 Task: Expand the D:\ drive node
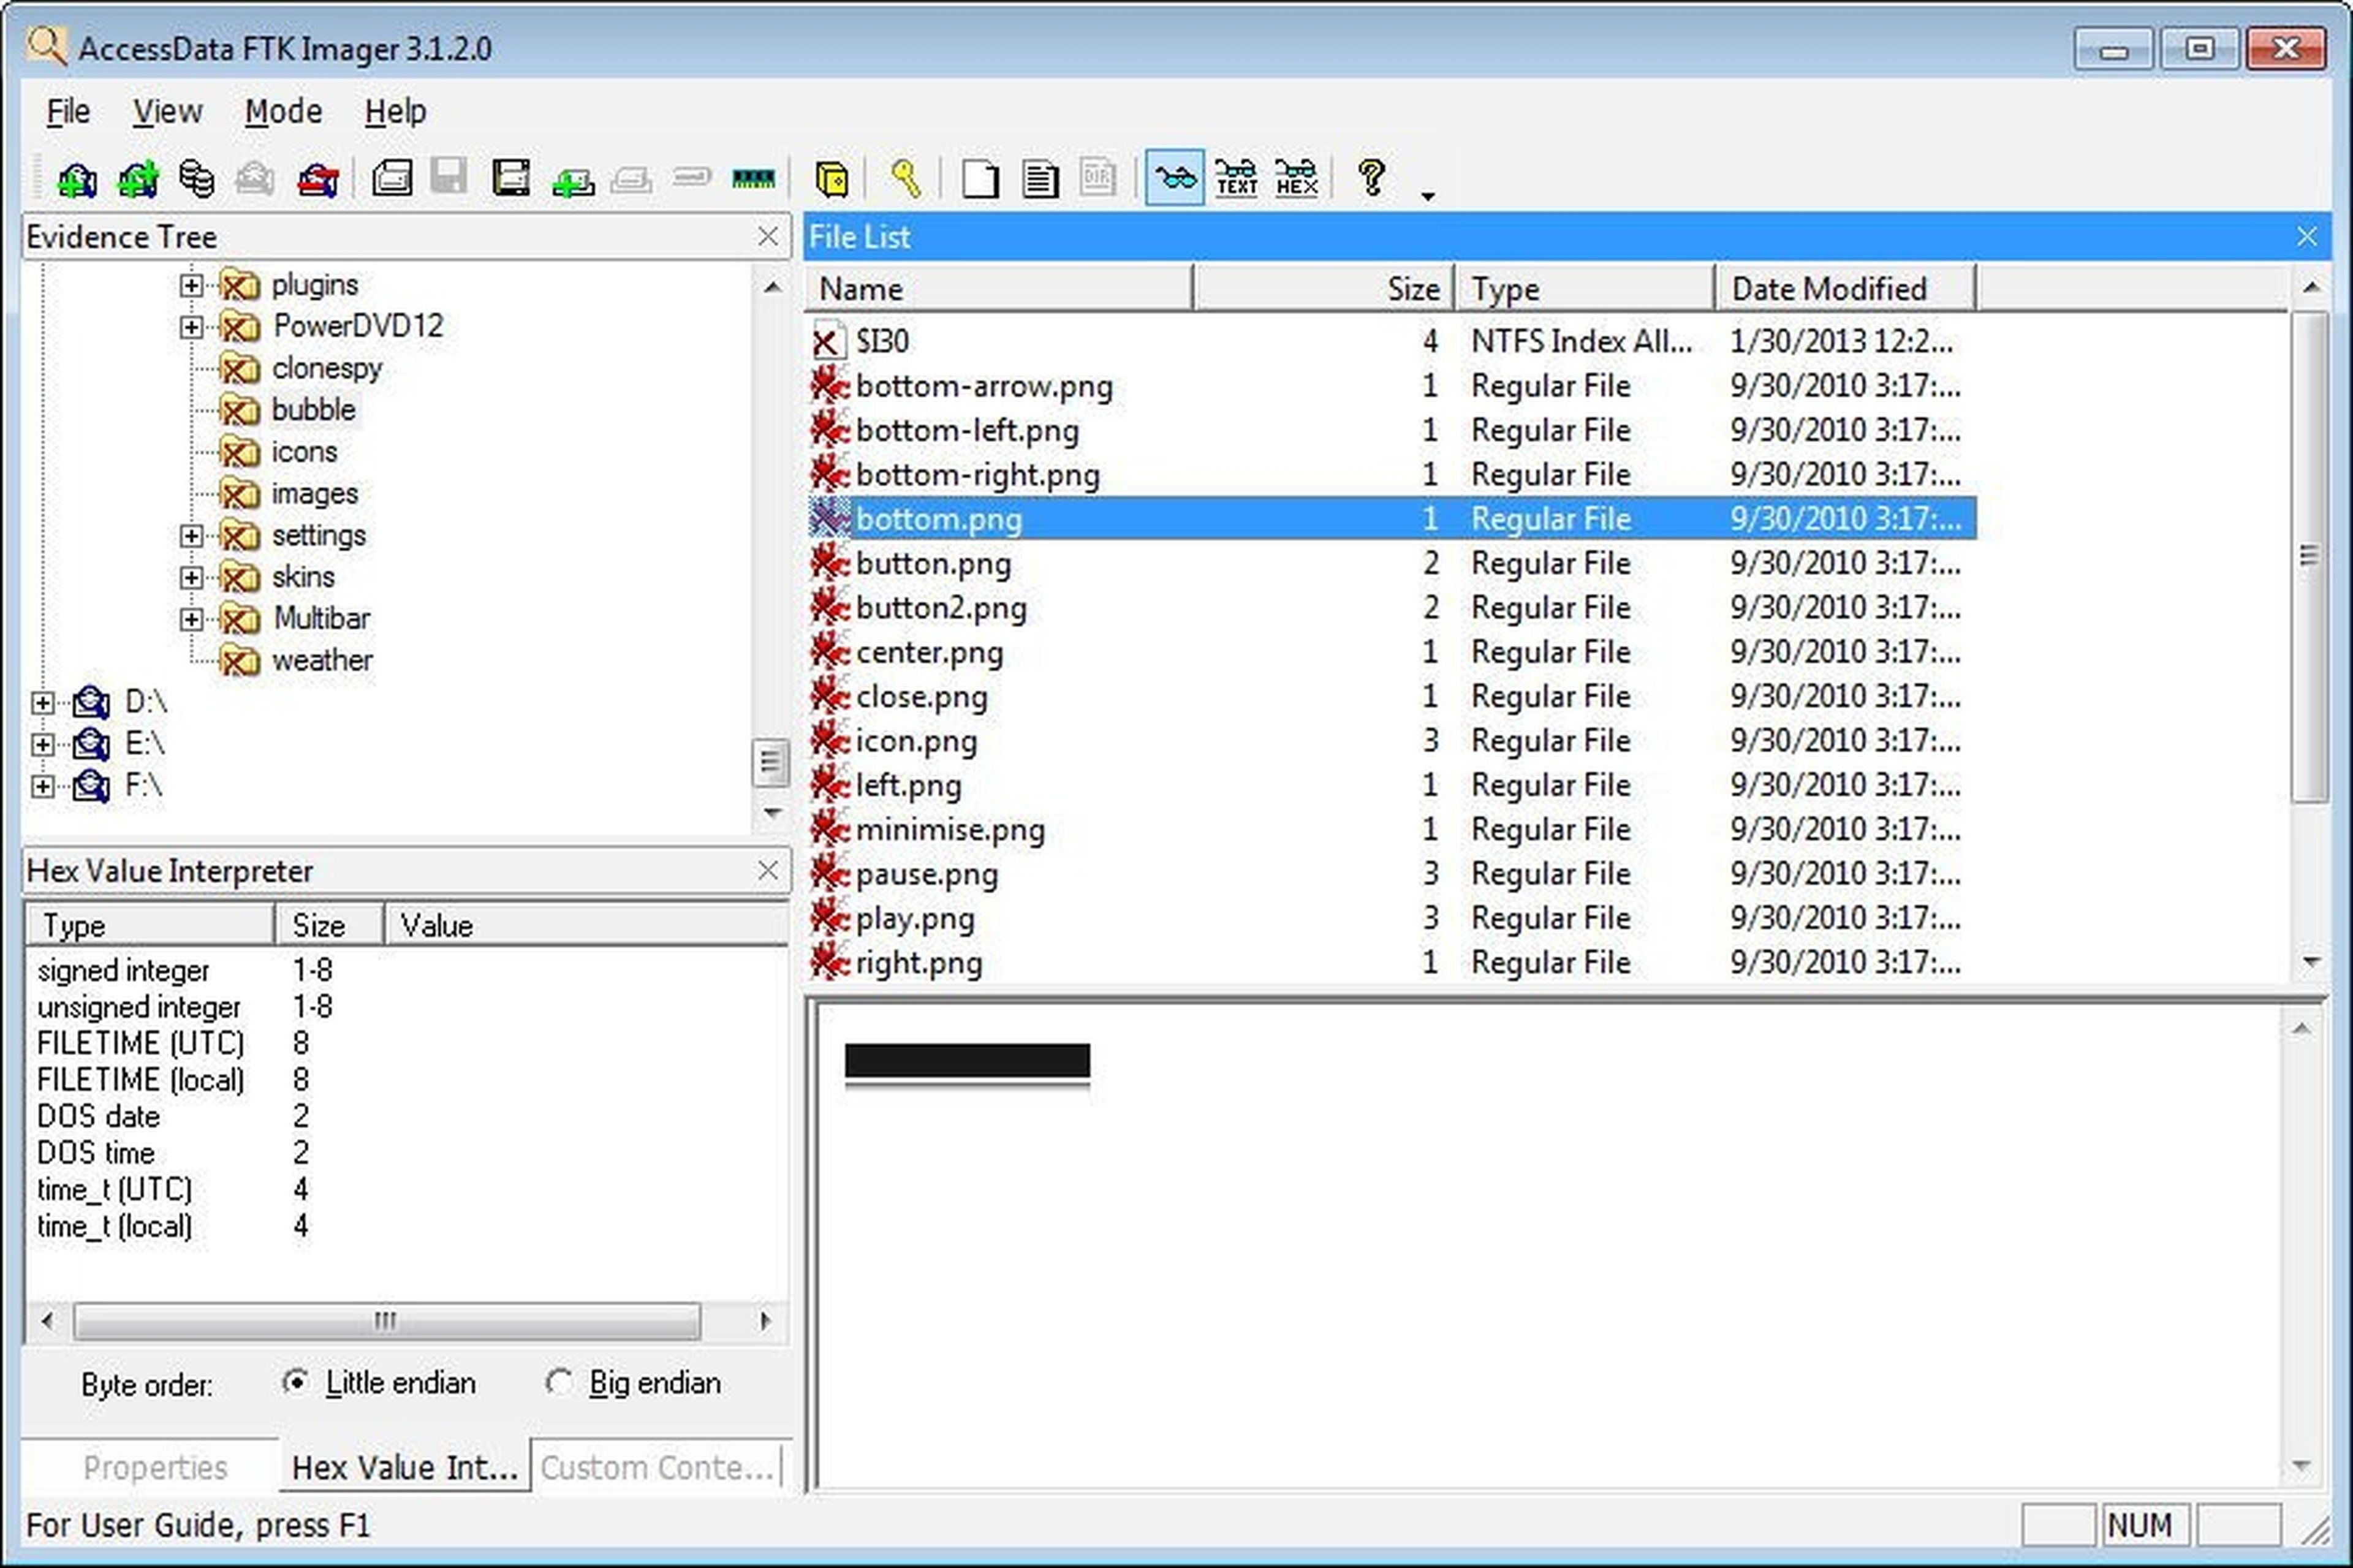click(x=42, y=704)
